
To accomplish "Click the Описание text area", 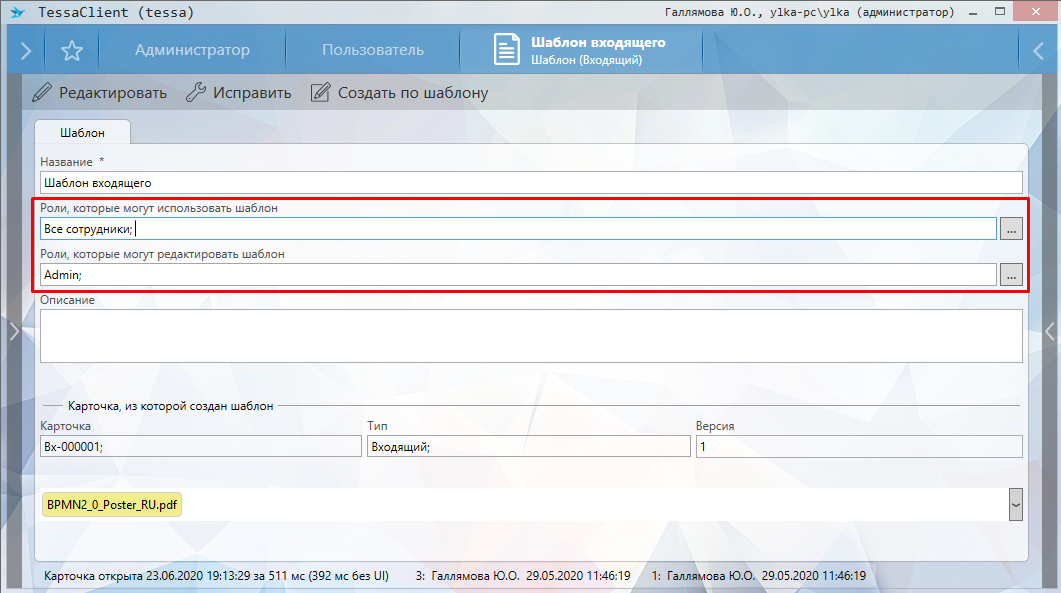I will coord(531,336).
